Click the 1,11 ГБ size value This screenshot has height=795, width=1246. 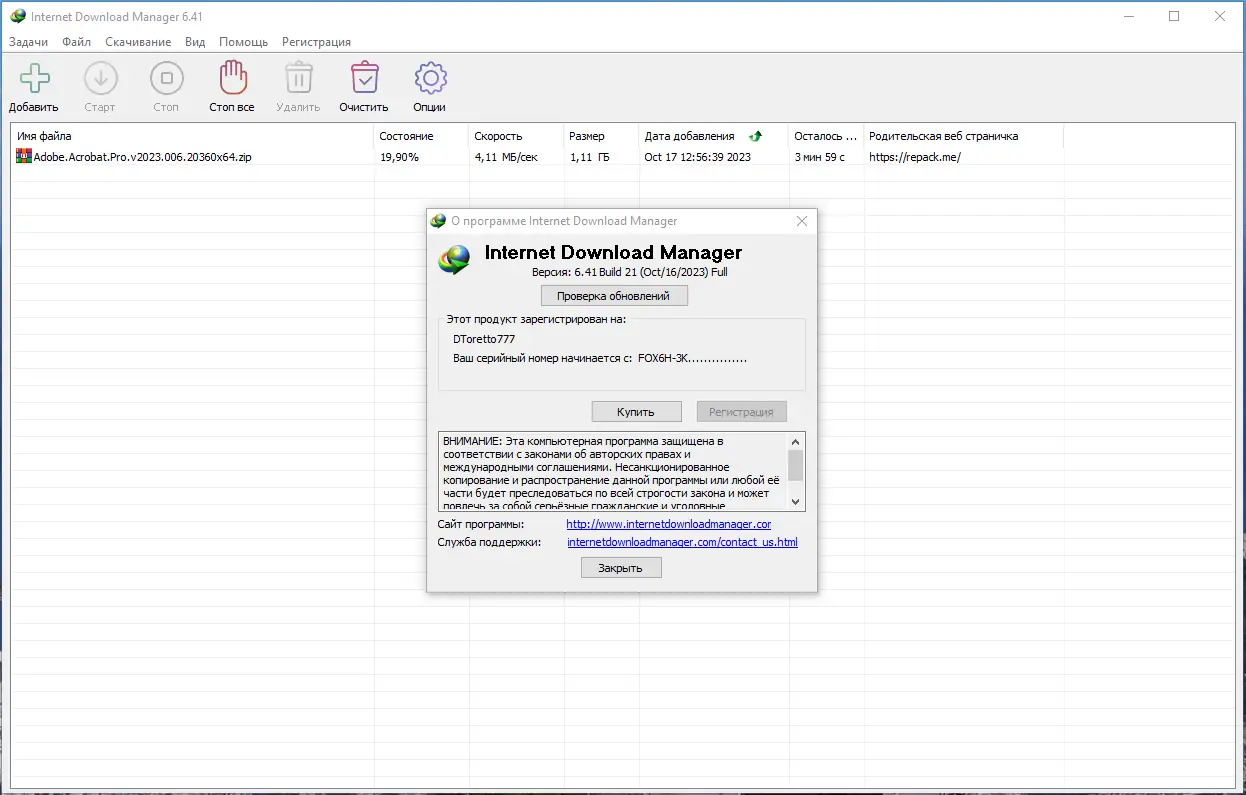[x=589, y=157]
